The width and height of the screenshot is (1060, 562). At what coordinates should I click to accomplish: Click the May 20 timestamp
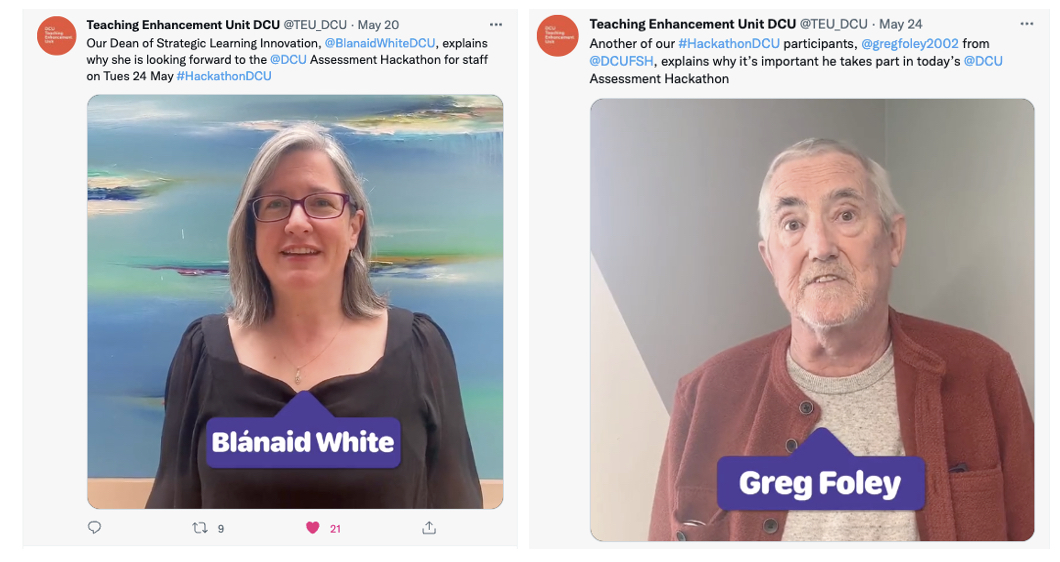pos(378,25)
